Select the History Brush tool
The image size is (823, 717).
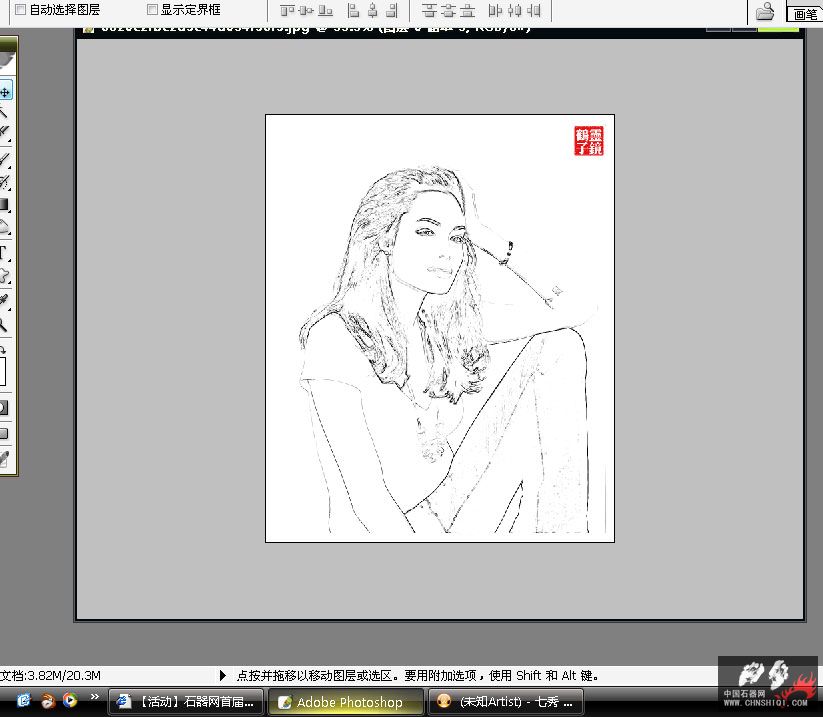coord(4,181)
